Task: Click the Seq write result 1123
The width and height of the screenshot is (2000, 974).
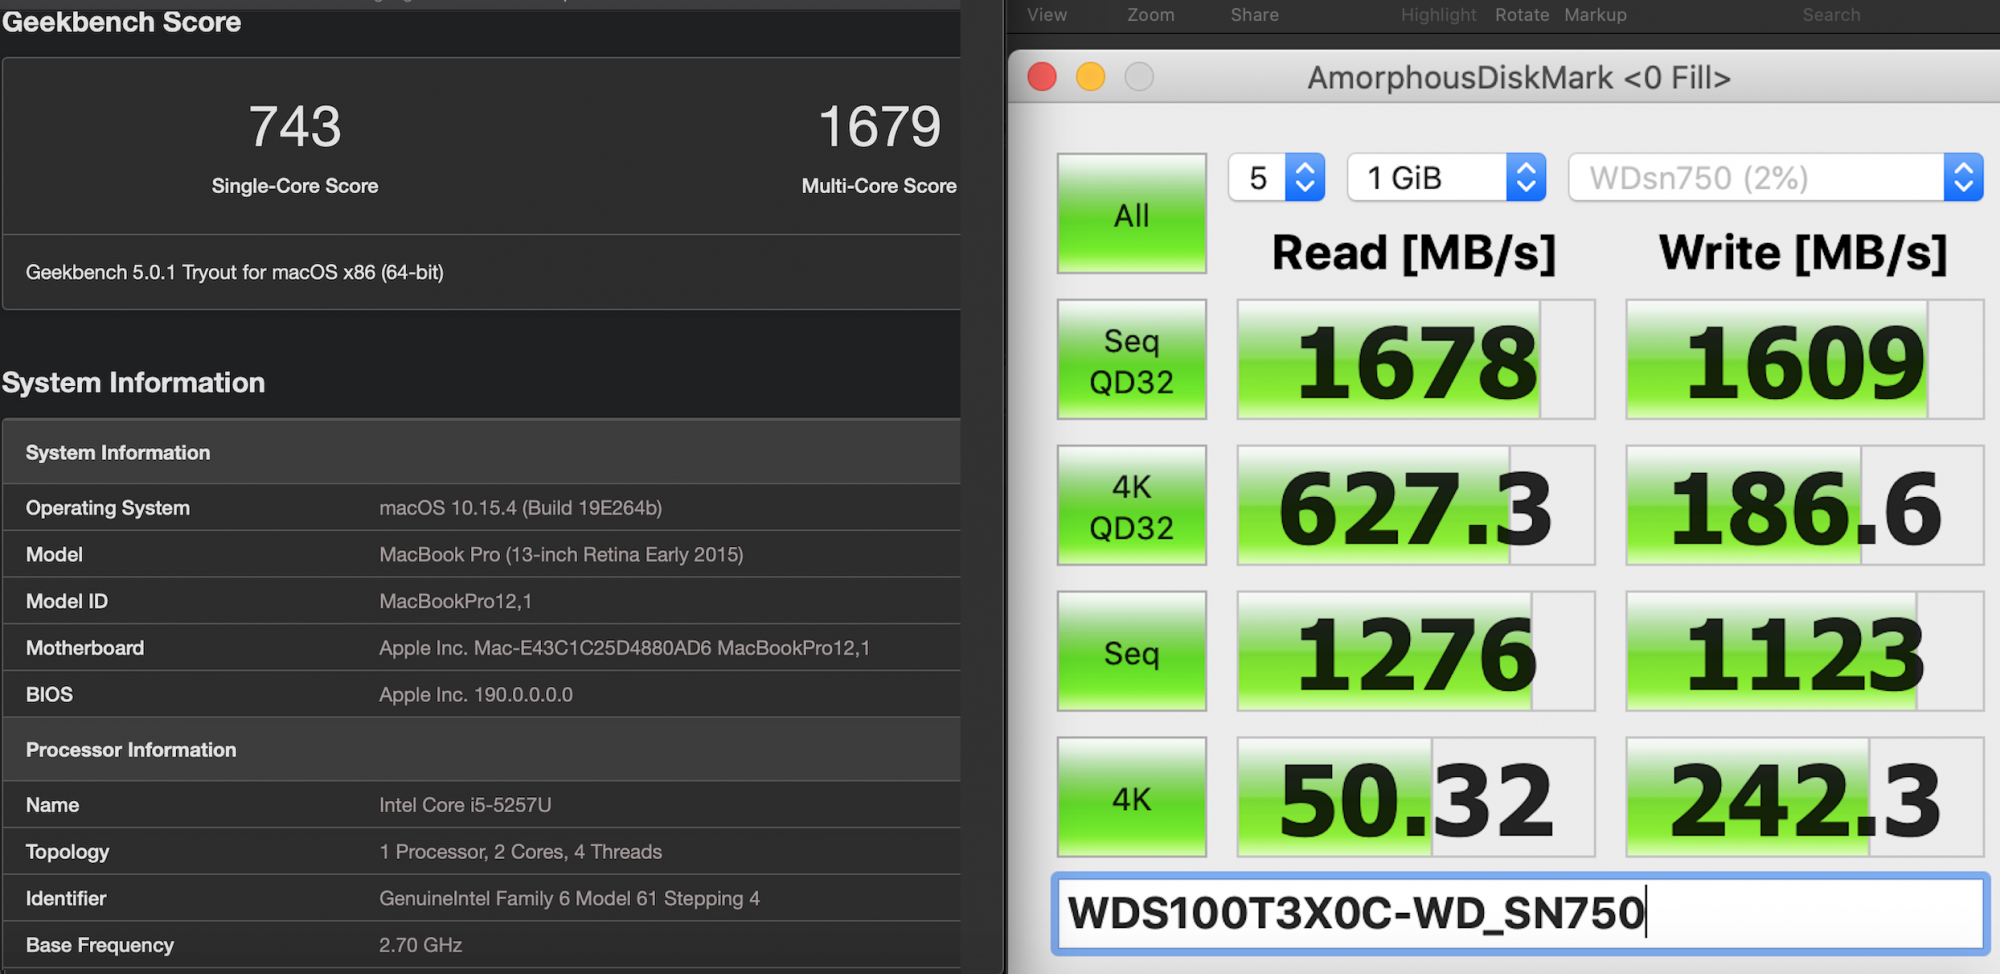Action: 1805,652
